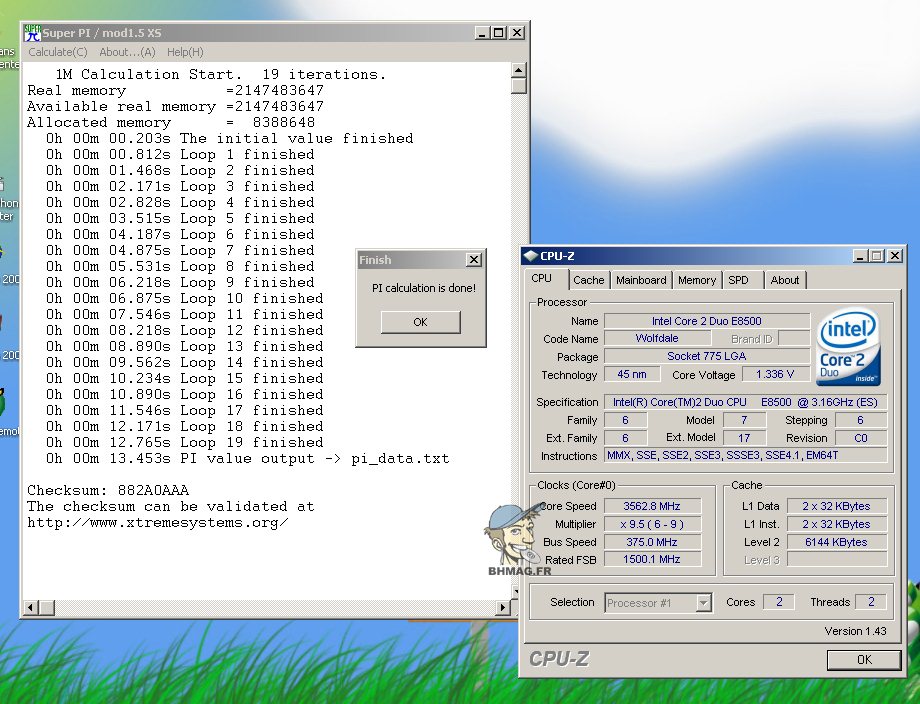
Task: Click the Level 2 cache value 6144 KBytes
Action: click(837, 542)
